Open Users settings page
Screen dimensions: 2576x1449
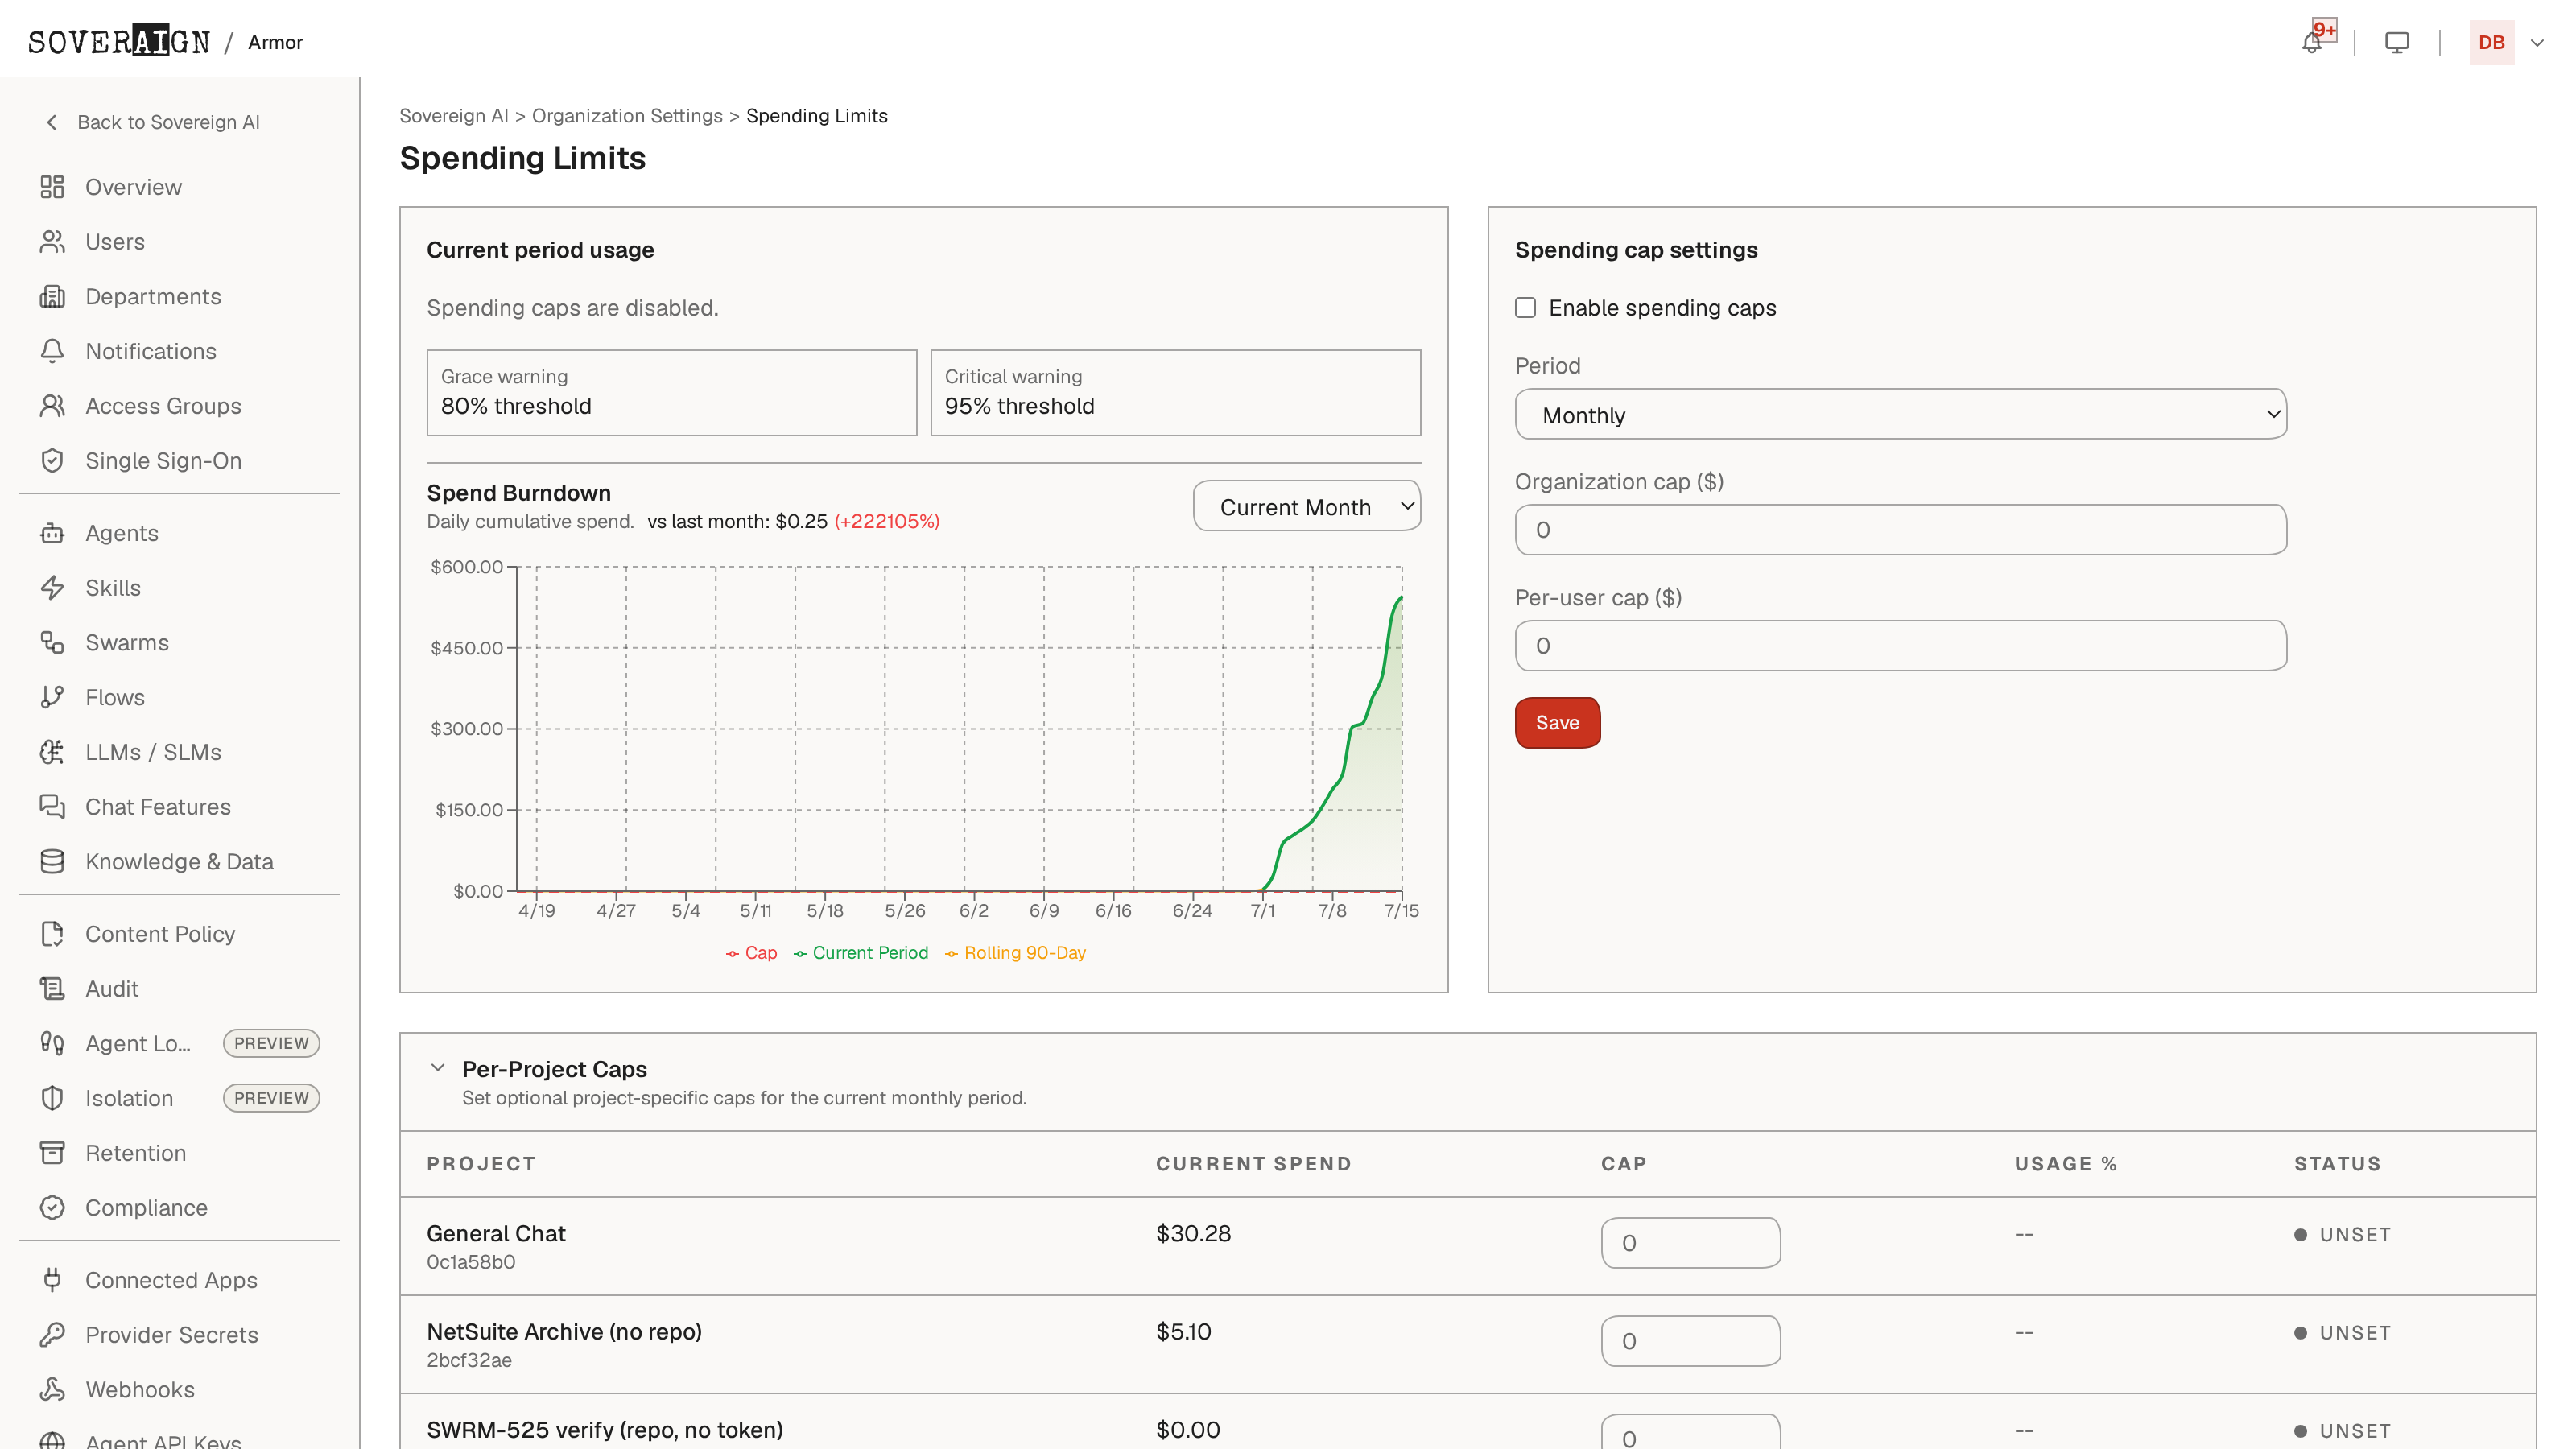115,242
